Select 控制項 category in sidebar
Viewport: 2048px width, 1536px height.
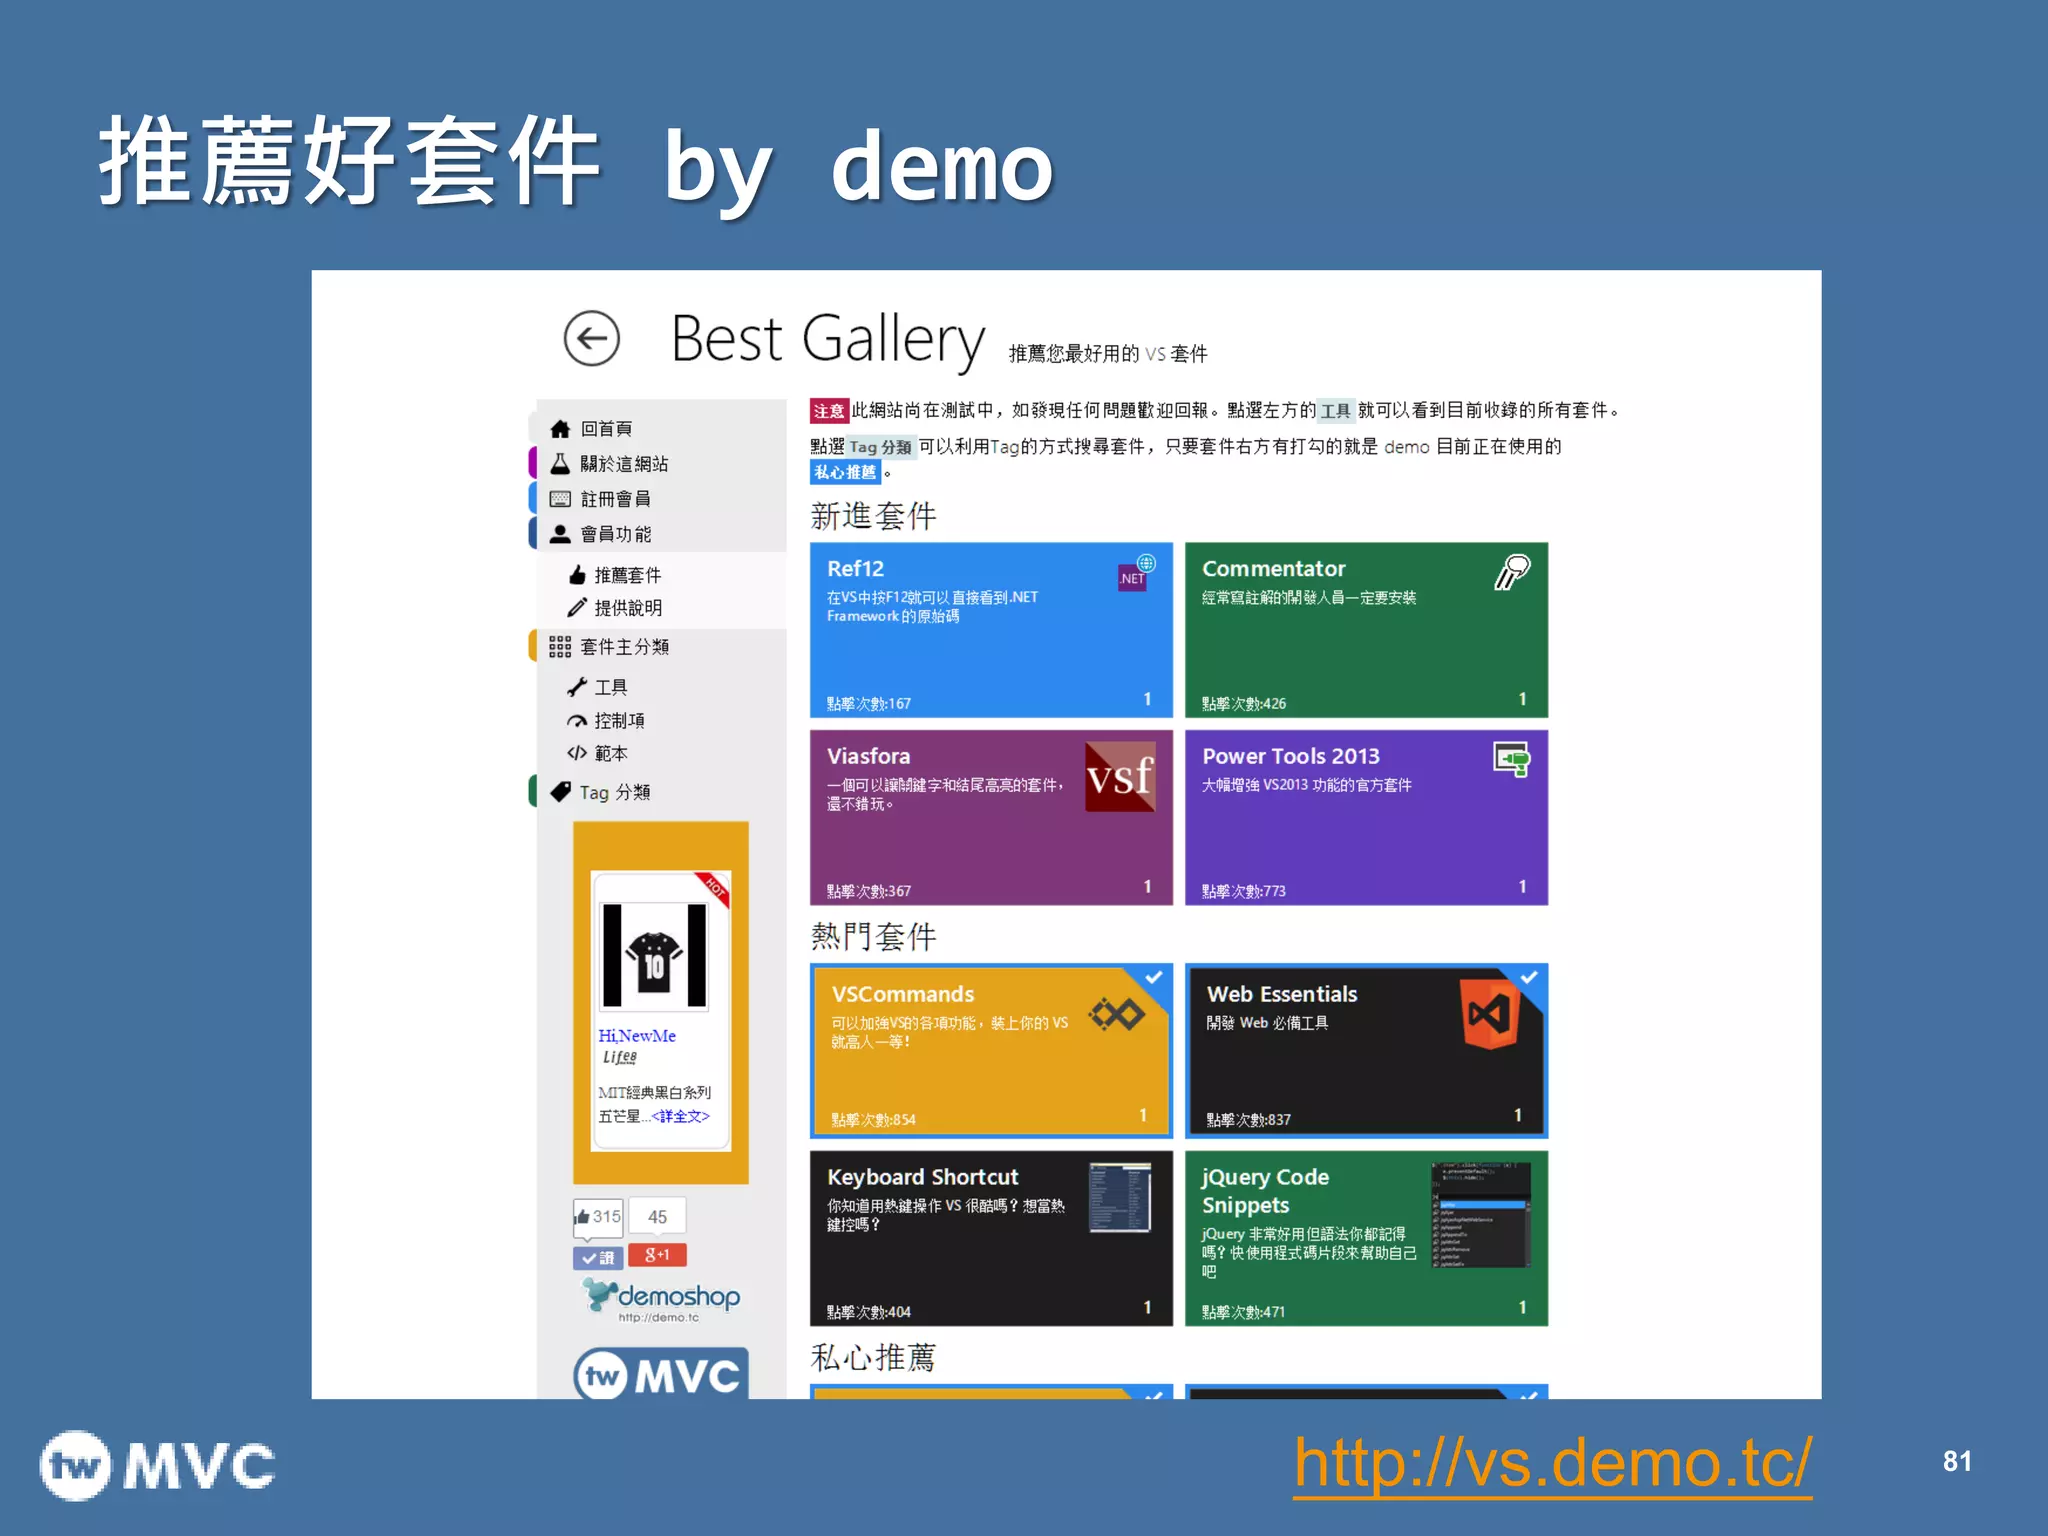[619, 721]
